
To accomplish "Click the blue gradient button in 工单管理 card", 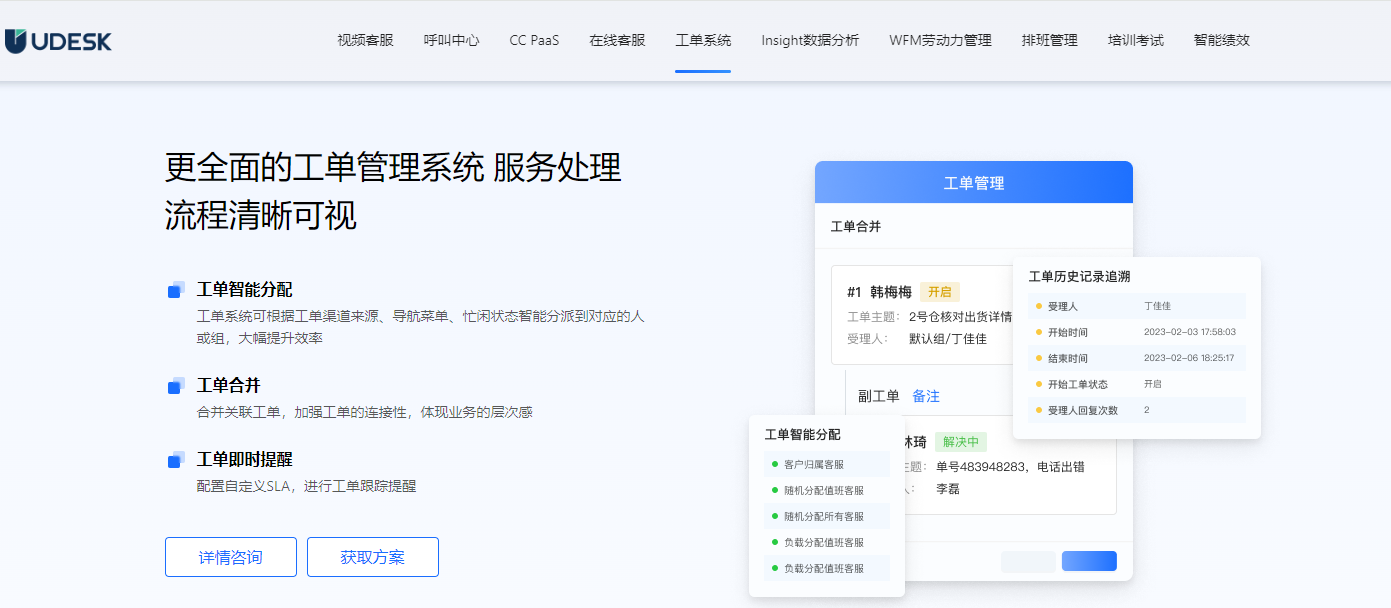I will click(x=1089, y=561).
